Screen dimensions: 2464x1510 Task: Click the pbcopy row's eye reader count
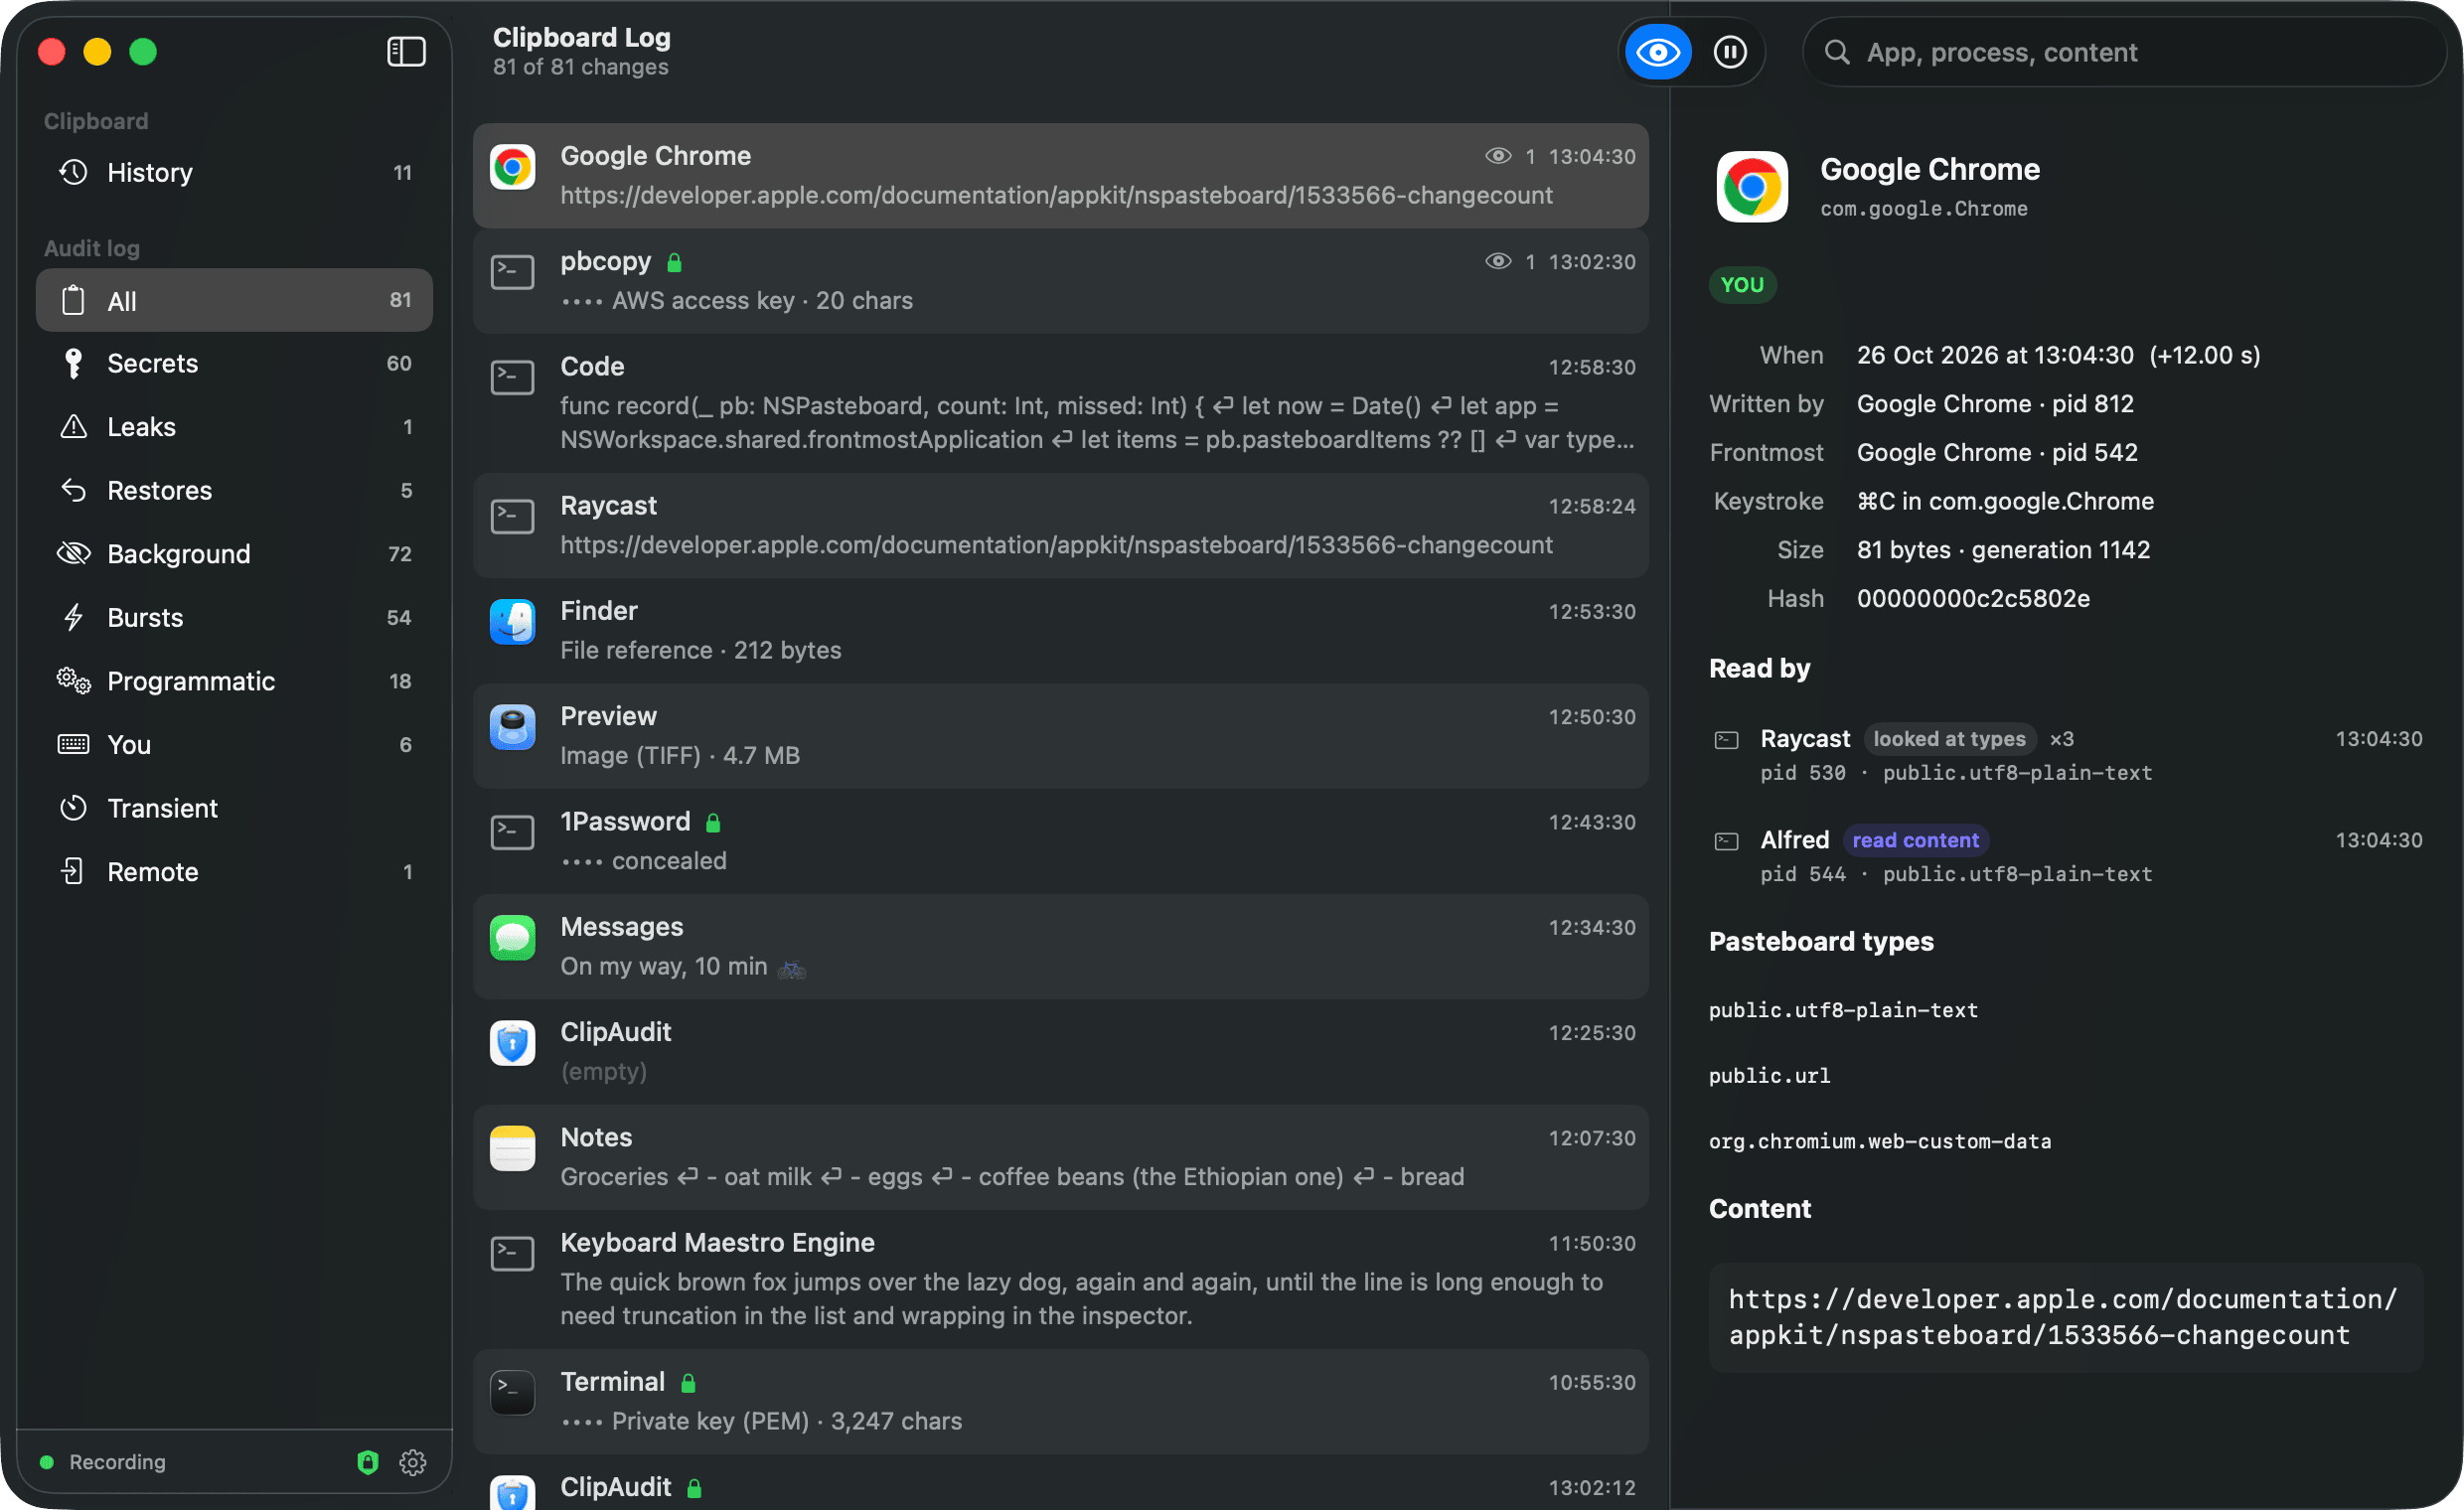[x=1509, y=262]
